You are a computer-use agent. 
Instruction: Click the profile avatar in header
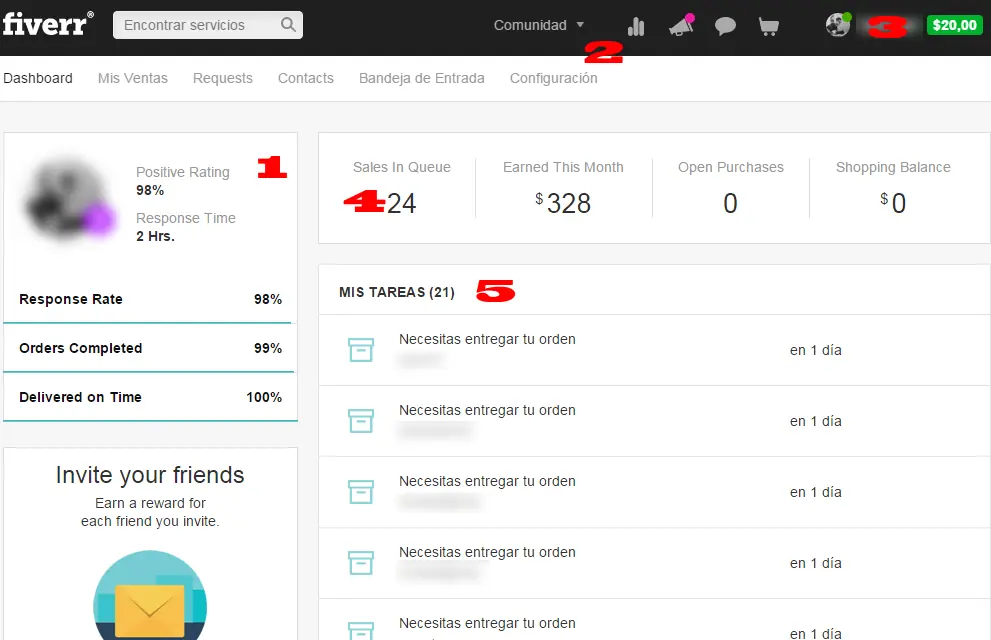[838, 25]
